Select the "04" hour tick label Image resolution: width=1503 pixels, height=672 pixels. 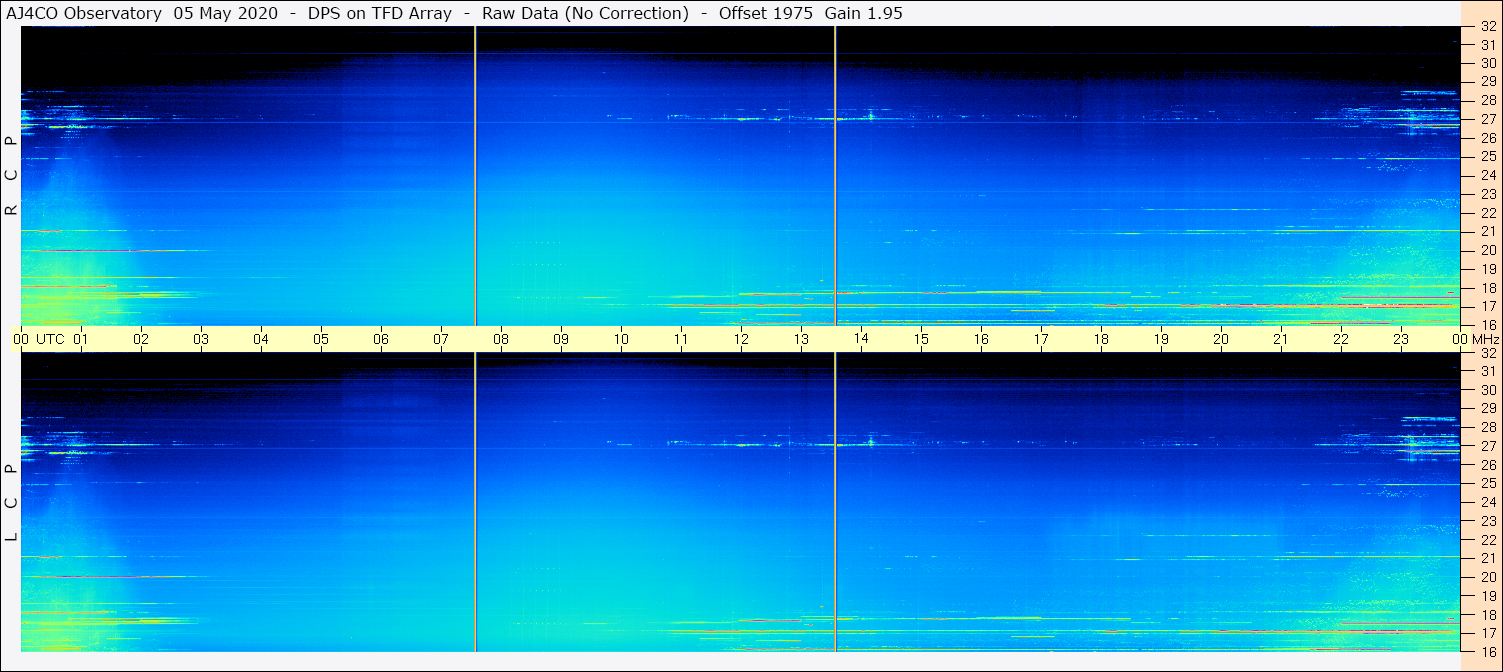pyautogui.click(x=261, y=339)
